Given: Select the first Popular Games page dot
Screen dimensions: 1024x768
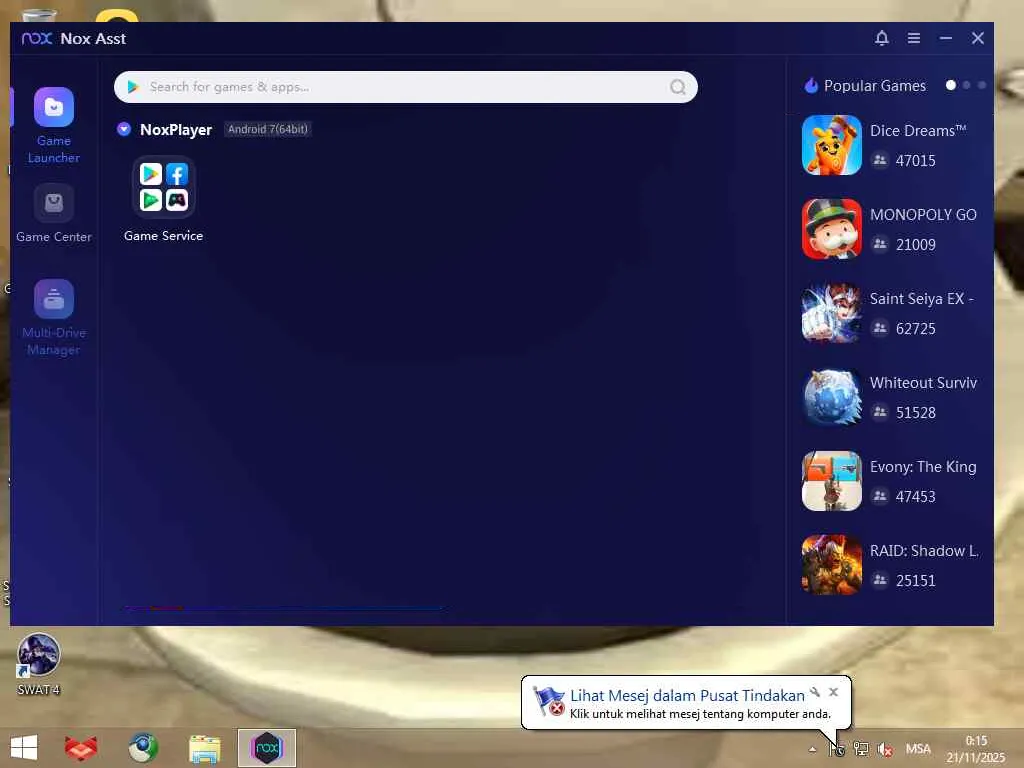Looking at the screenshot, I should [x=951, y=85].
